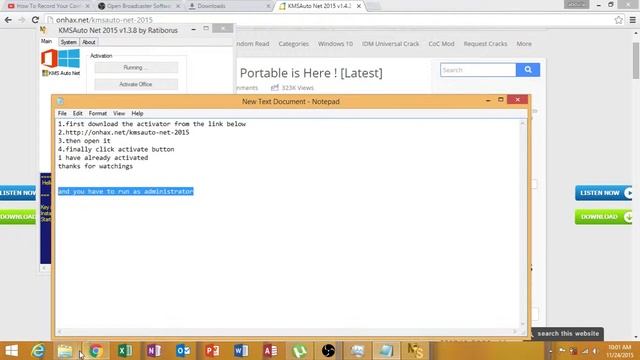Click left-side LISTEN NOW banner button
This screenshot has height=360, width=640.
pos(18,193)
